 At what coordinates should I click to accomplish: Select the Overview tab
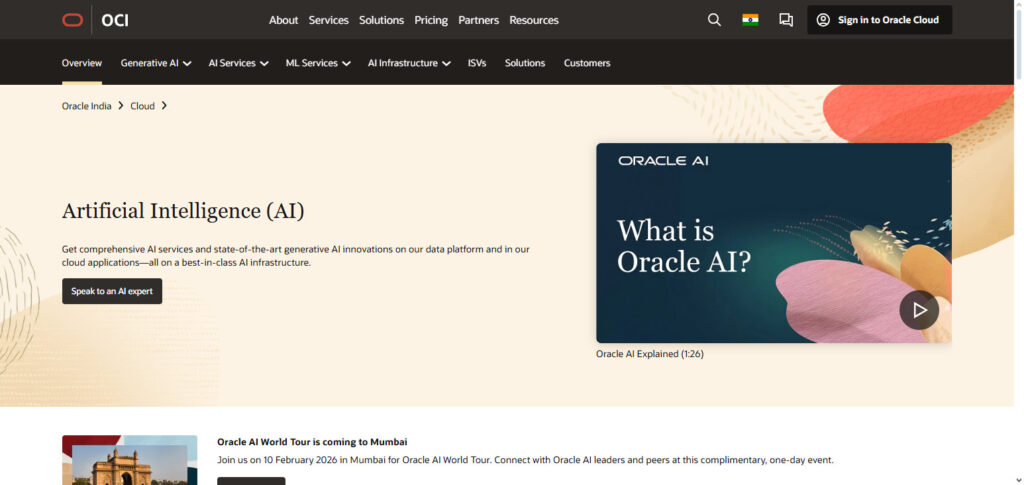coord(82,63)
